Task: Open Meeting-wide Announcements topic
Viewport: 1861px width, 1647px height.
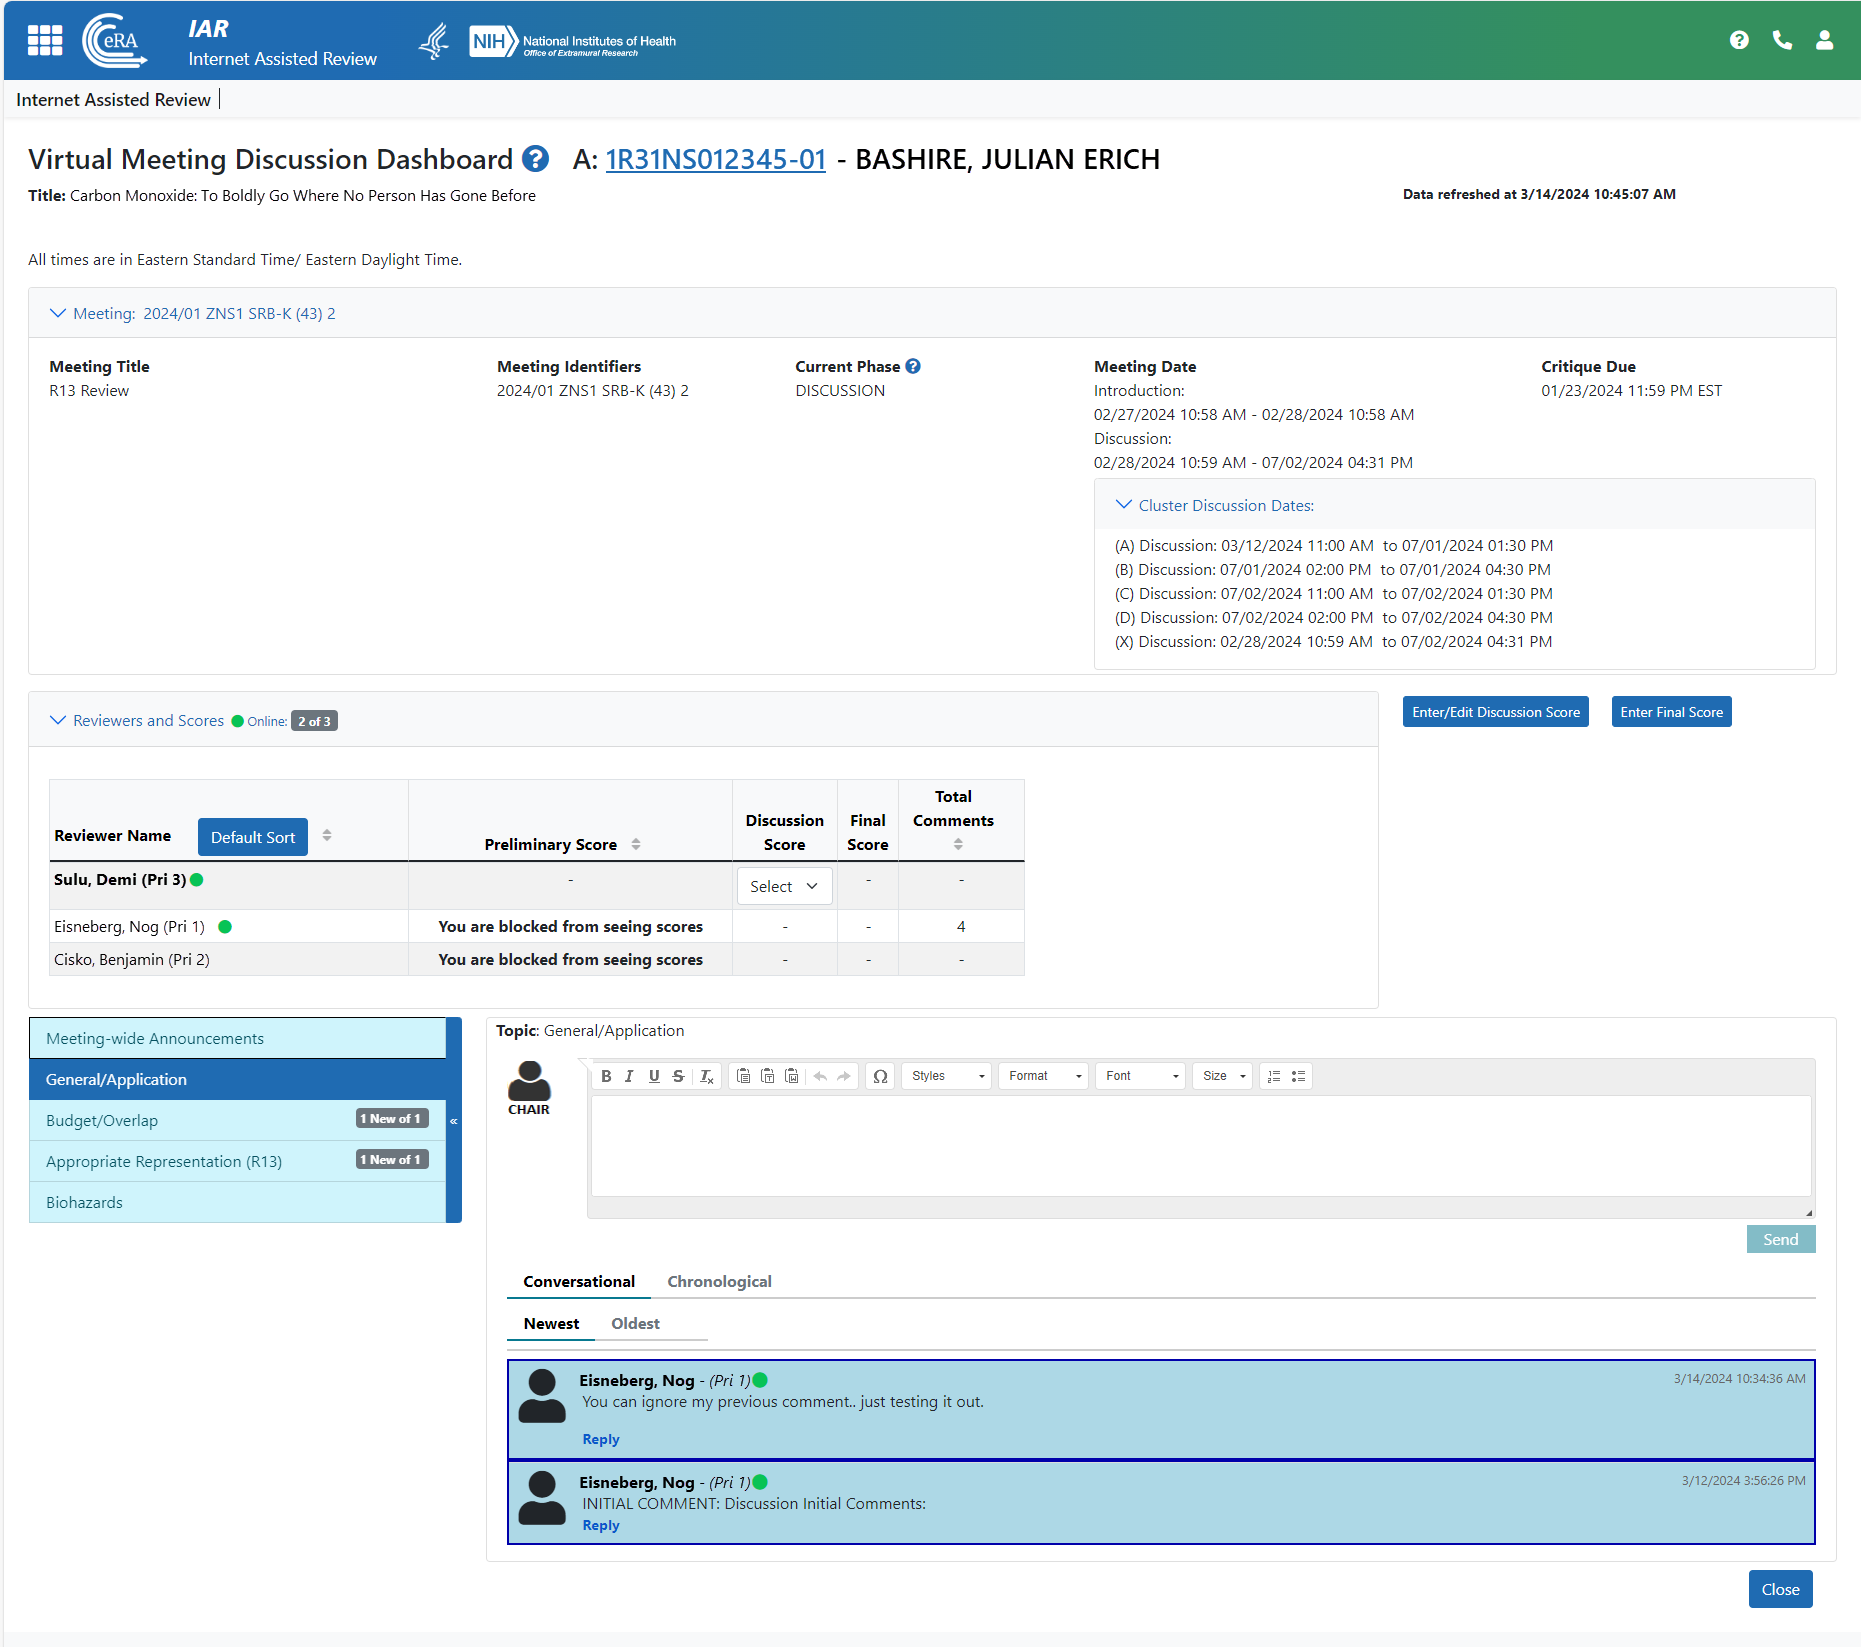Action: [238, 1038]
